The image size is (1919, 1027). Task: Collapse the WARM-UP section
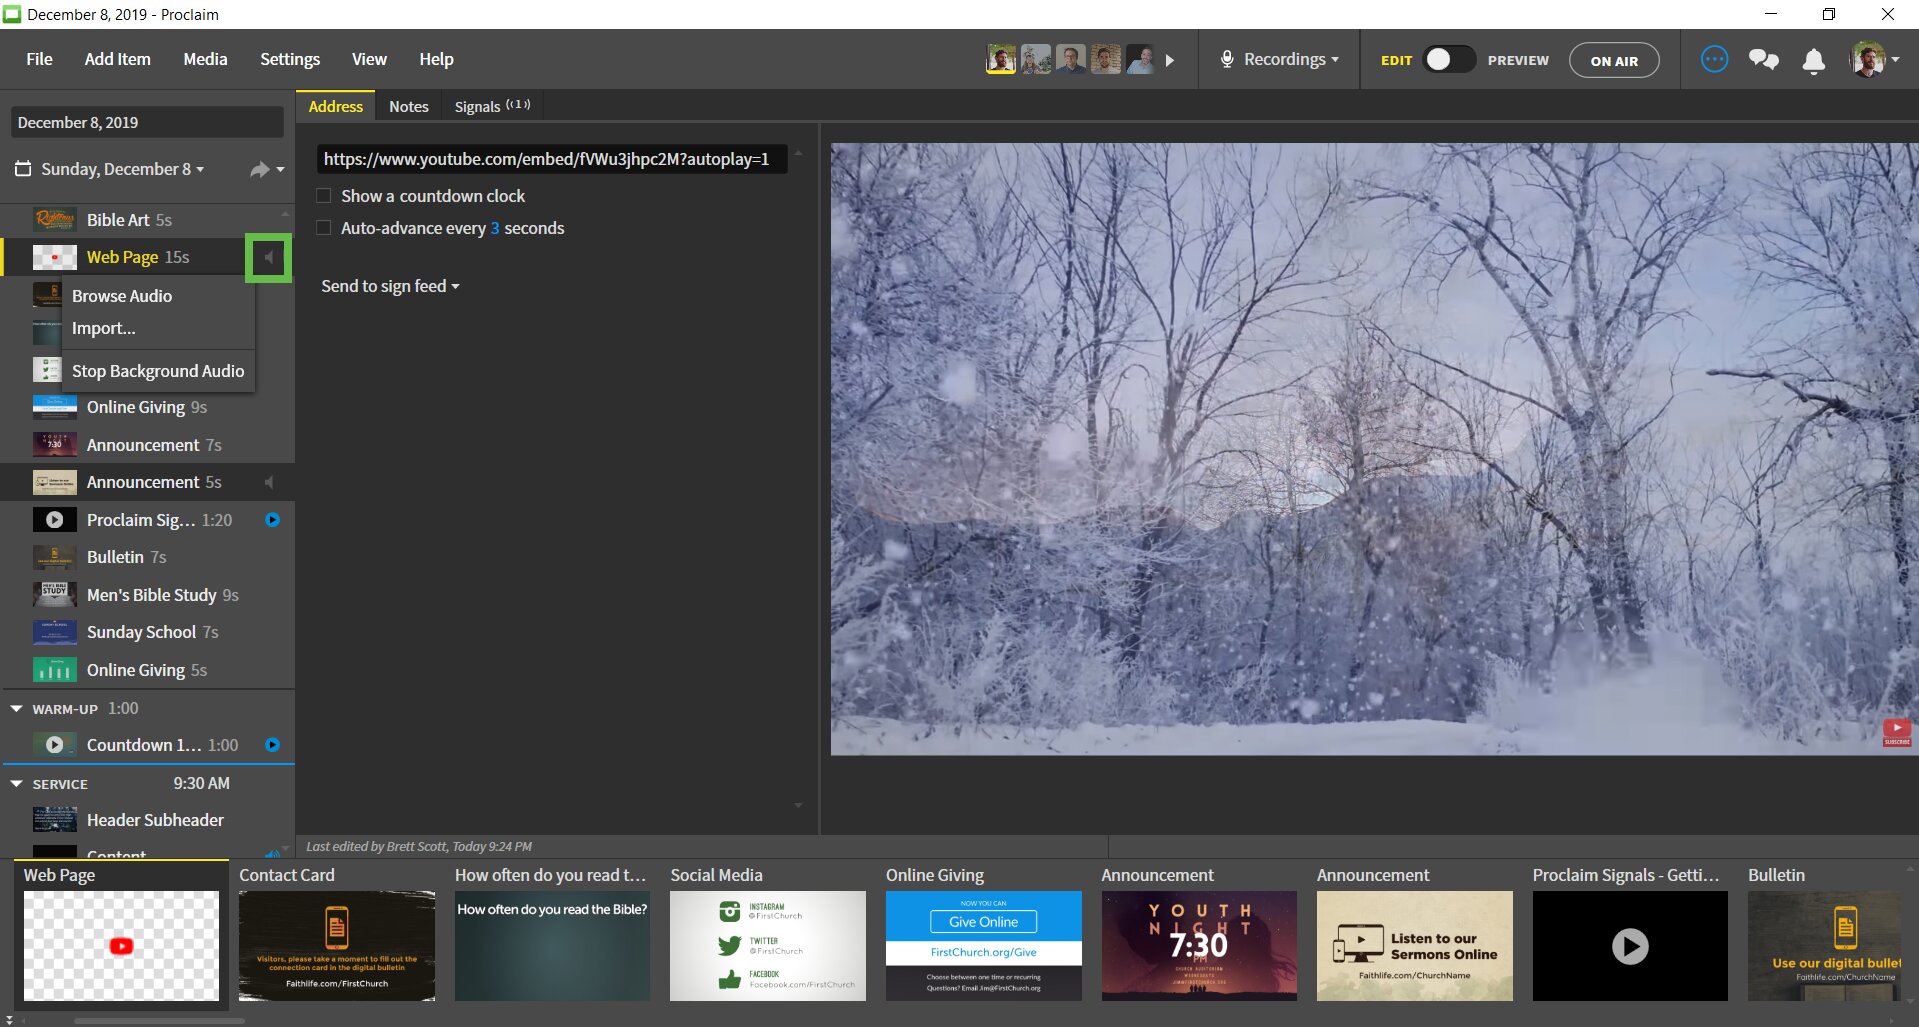pos(16,708)
